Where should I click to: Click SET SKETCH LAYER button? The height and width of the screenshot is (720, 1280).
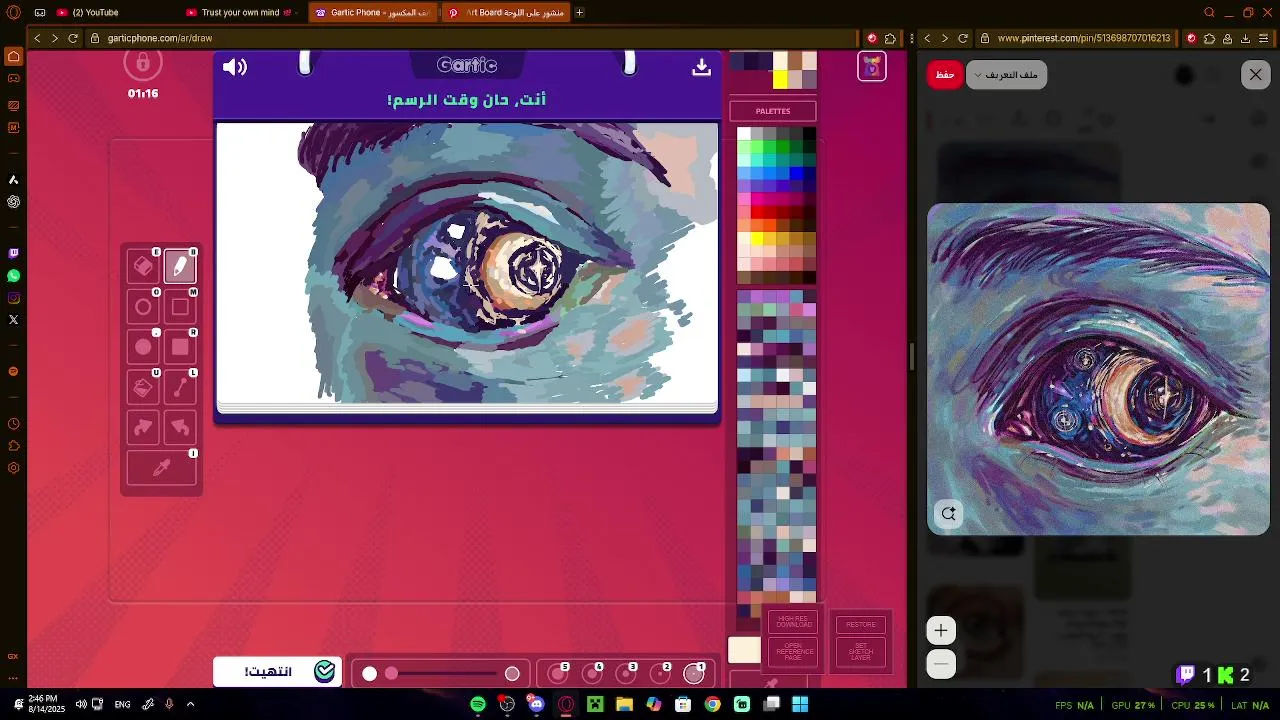click(861, 652)
